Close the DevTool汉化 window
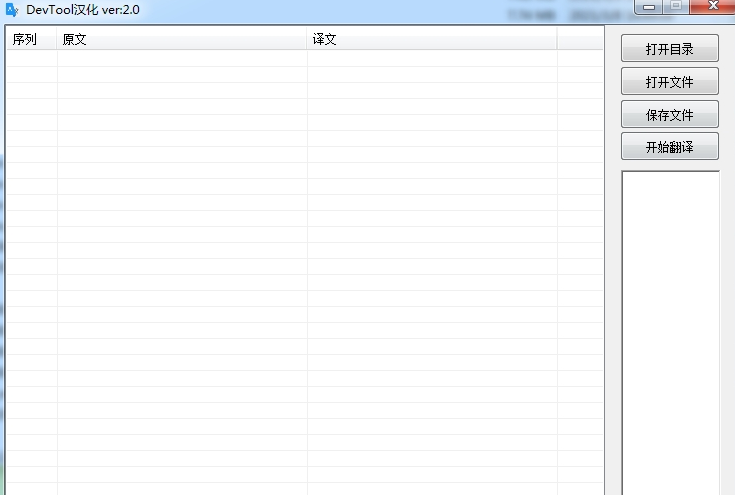Screen dimensions: 735x495 (x=713, y=6)
